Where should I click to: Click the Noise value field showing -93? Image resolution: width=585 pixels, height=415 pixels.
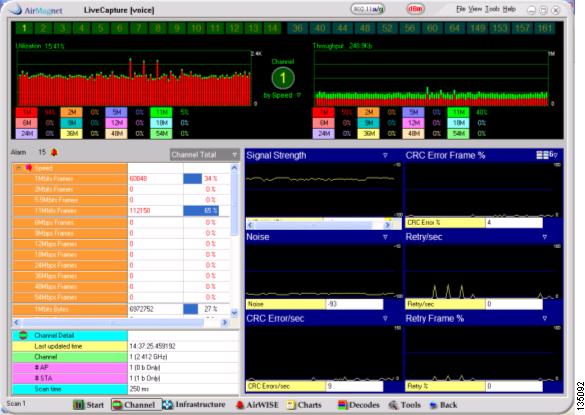(354, 304)
